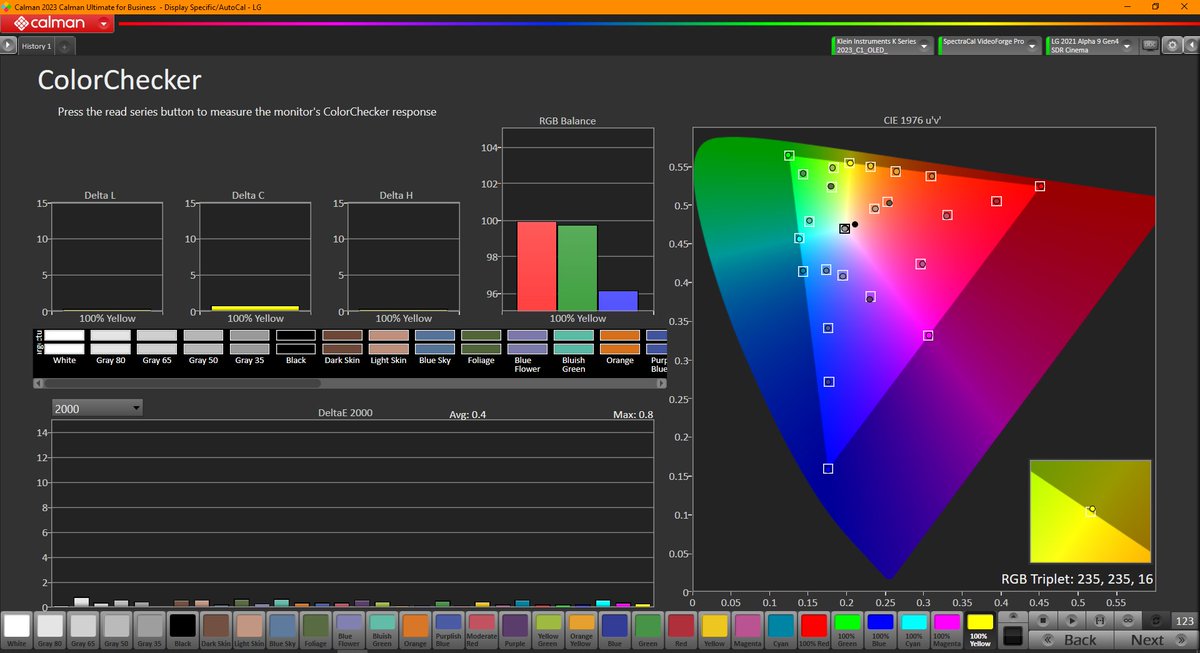
Task: Click the DDC display control icon
Action: (x=1151, y=45)
